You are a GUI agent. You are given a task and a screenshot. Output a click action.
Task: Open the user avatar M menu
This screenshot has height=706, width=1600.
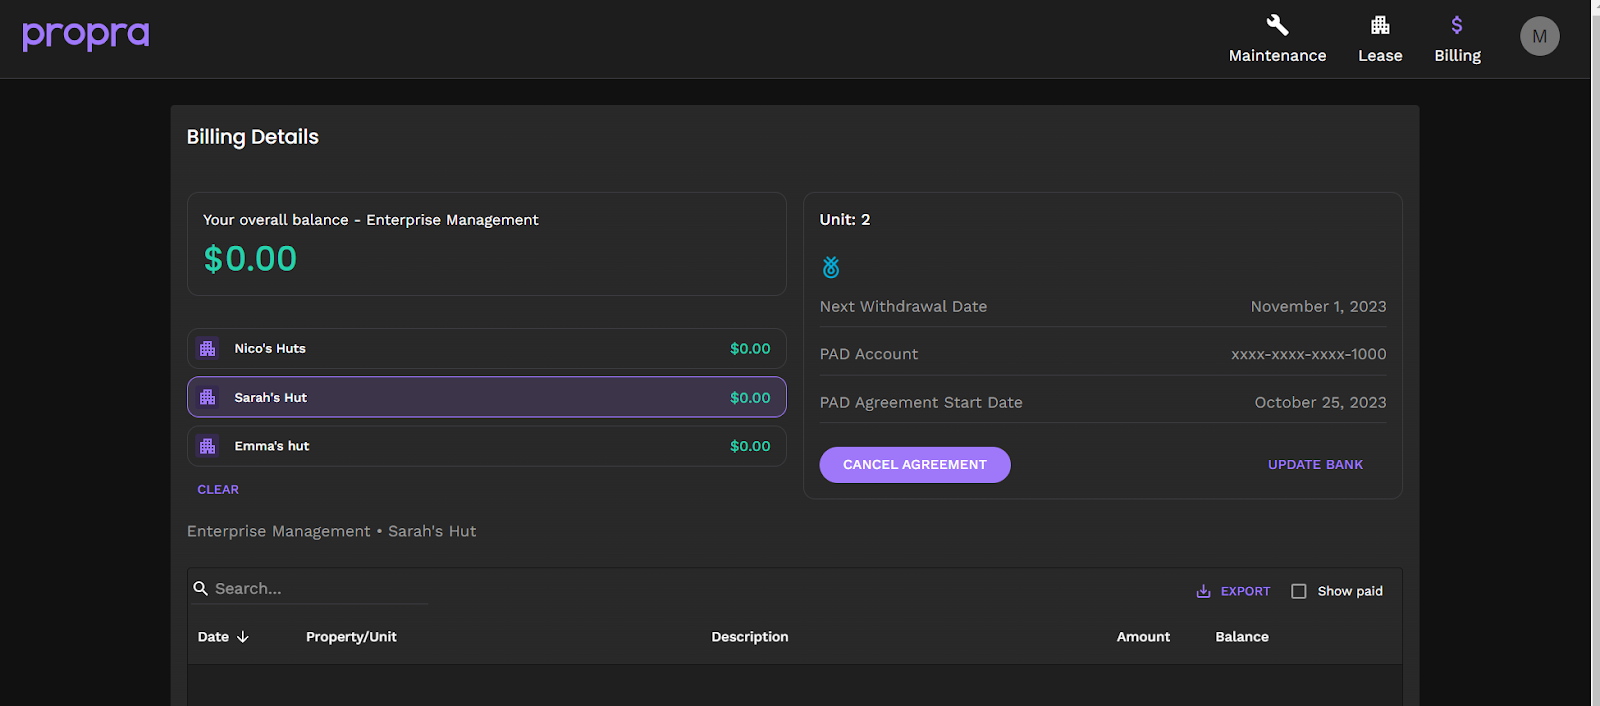(x=1540, y=36)
